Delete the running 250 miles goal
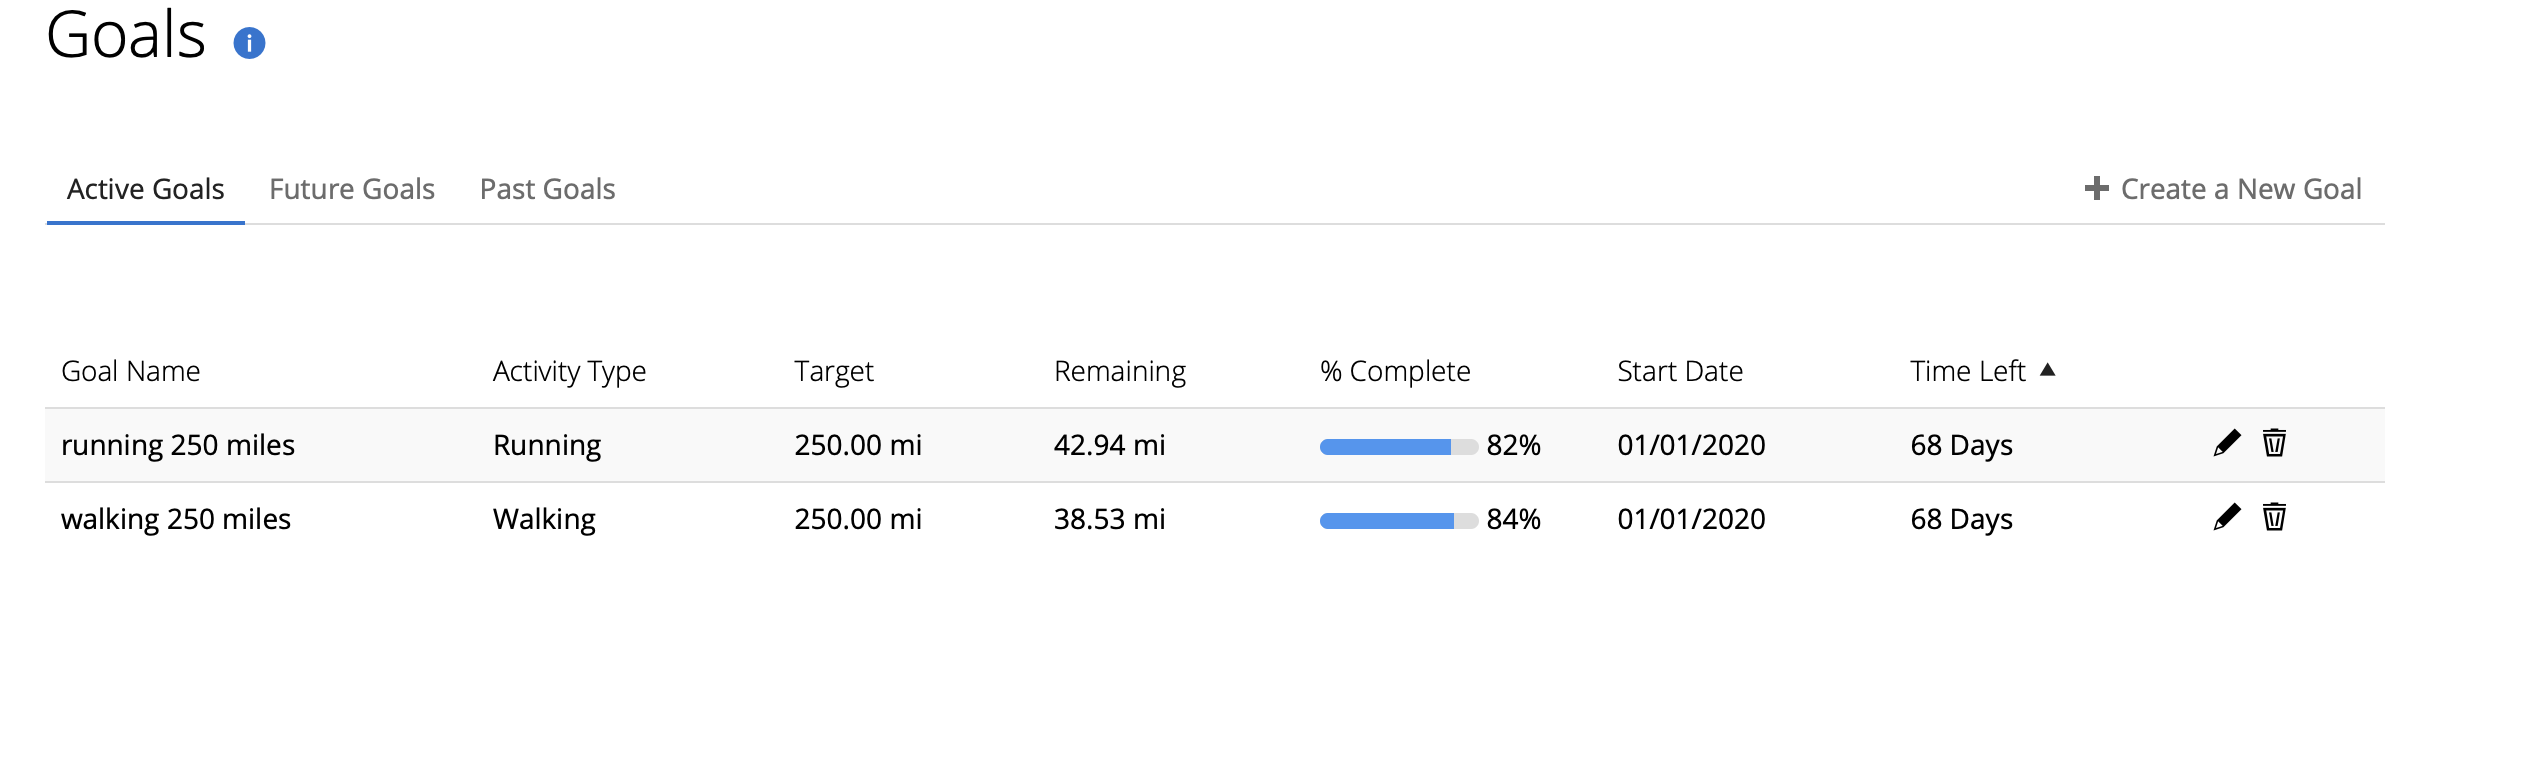The height and width of the screenshot is (770, 2525). (x=2274, y=443)
